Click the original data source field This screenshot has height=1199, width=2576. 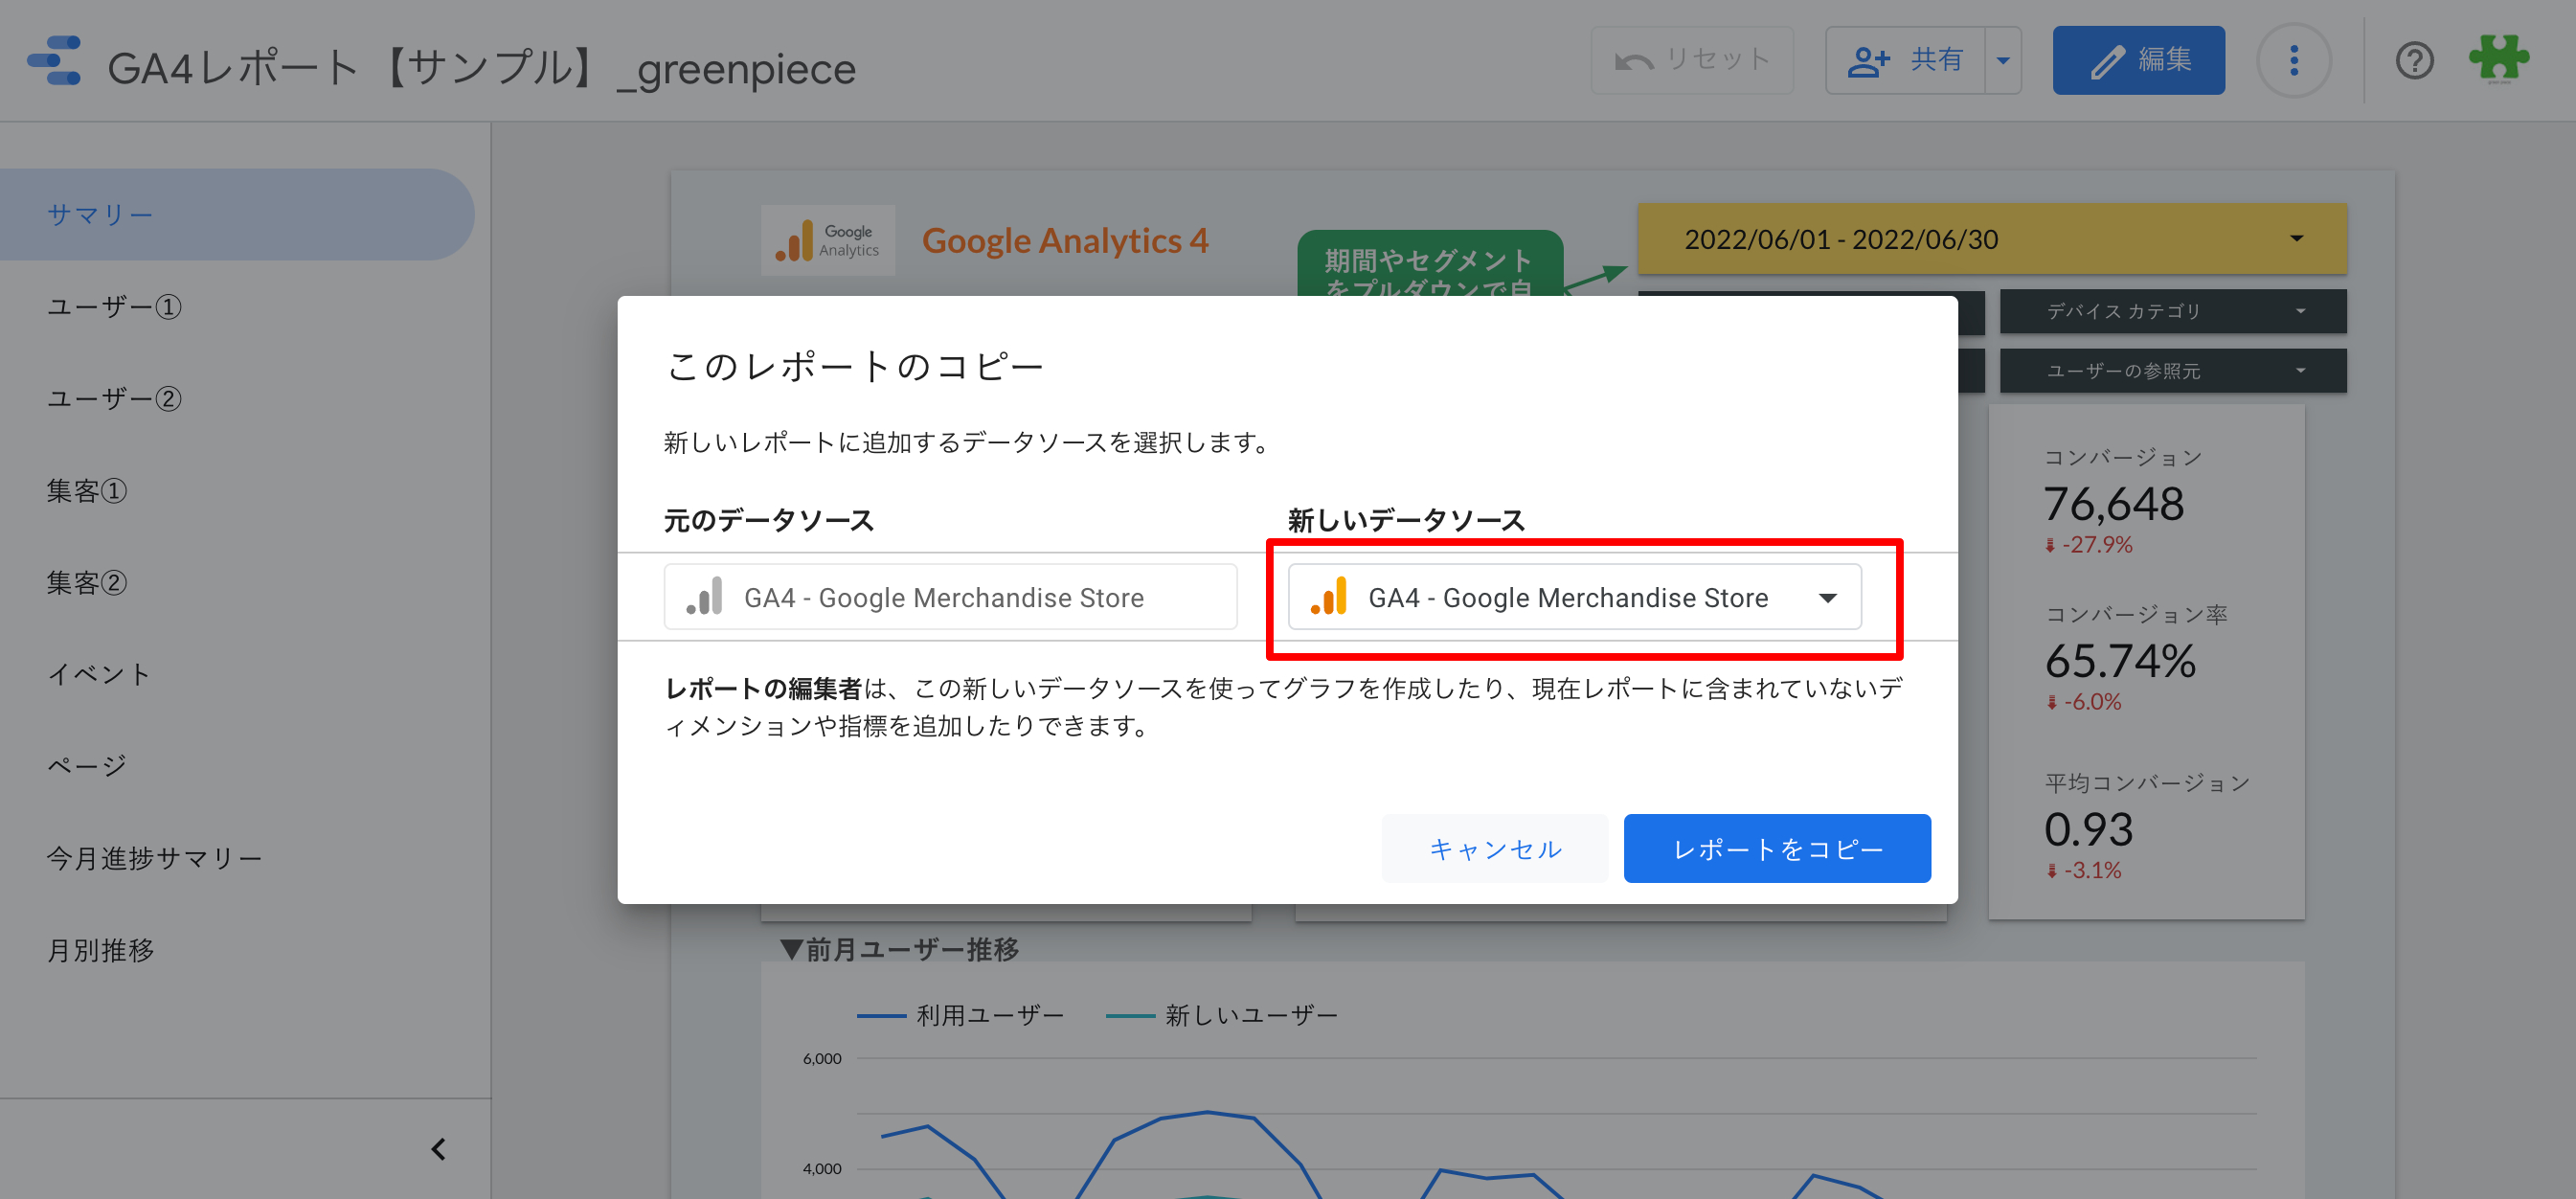(x=950, y=598)
